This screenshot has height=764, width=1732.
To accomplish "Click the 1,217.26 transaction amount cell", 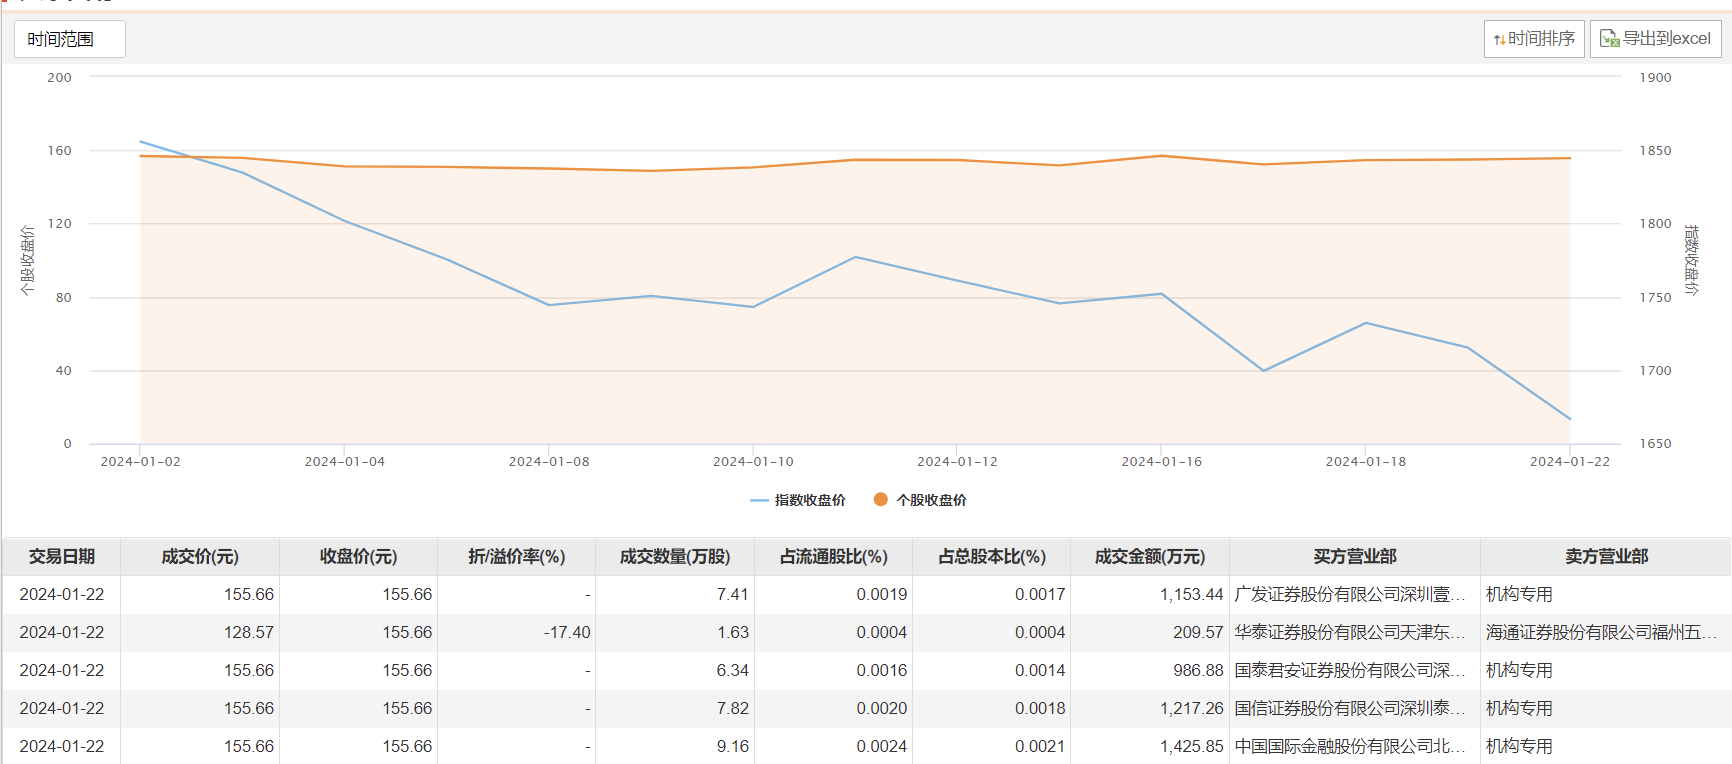I will click(1191, 708).
